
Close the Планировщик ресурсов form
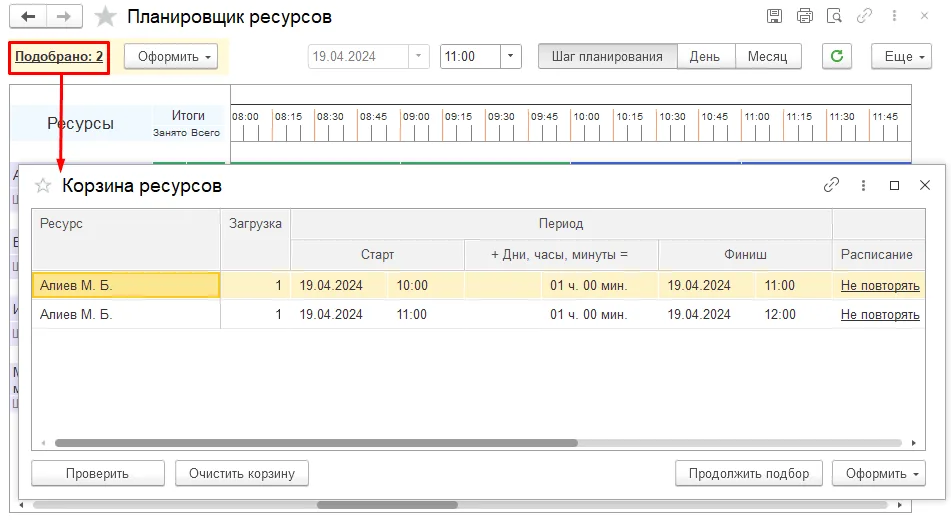coord(924,16)
